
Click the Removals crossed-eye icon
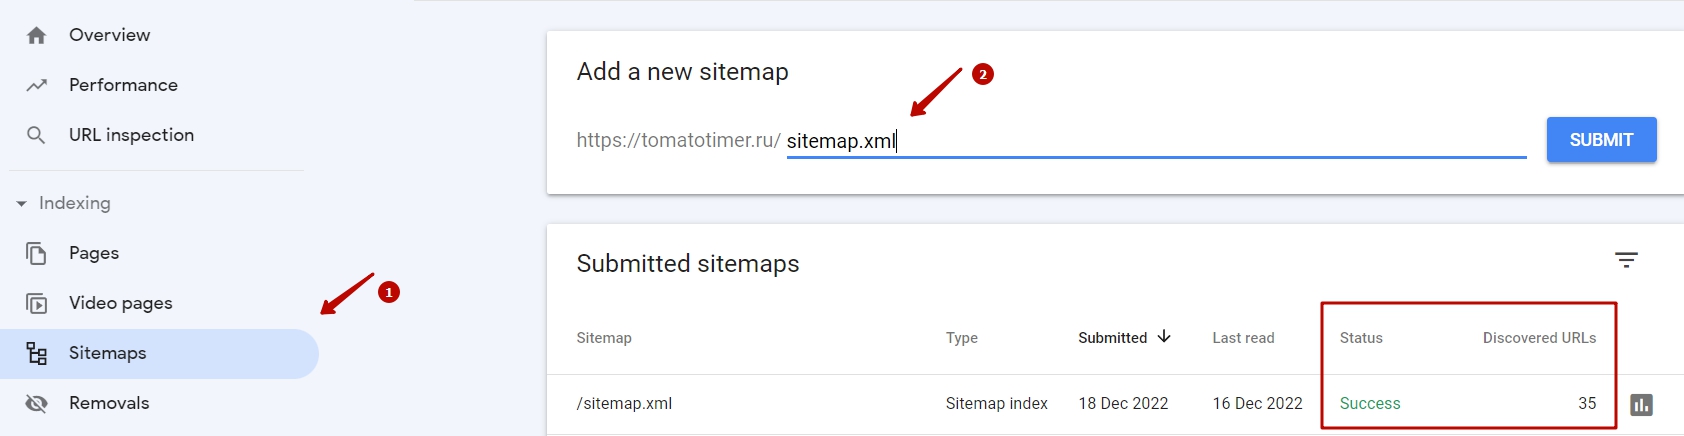click(x=37, y=403)
